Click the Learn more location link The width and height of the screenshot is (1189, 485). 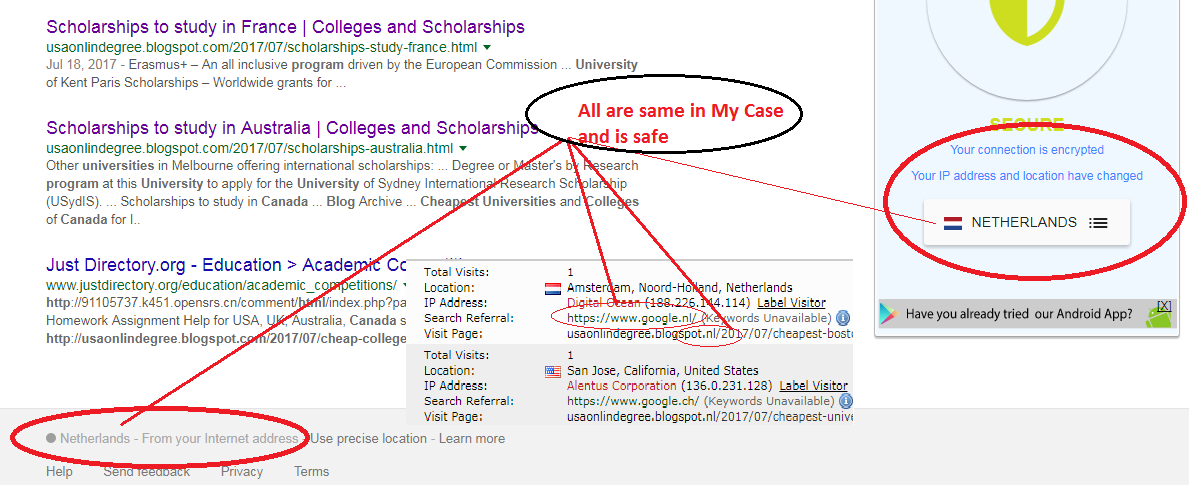point(472,439)
